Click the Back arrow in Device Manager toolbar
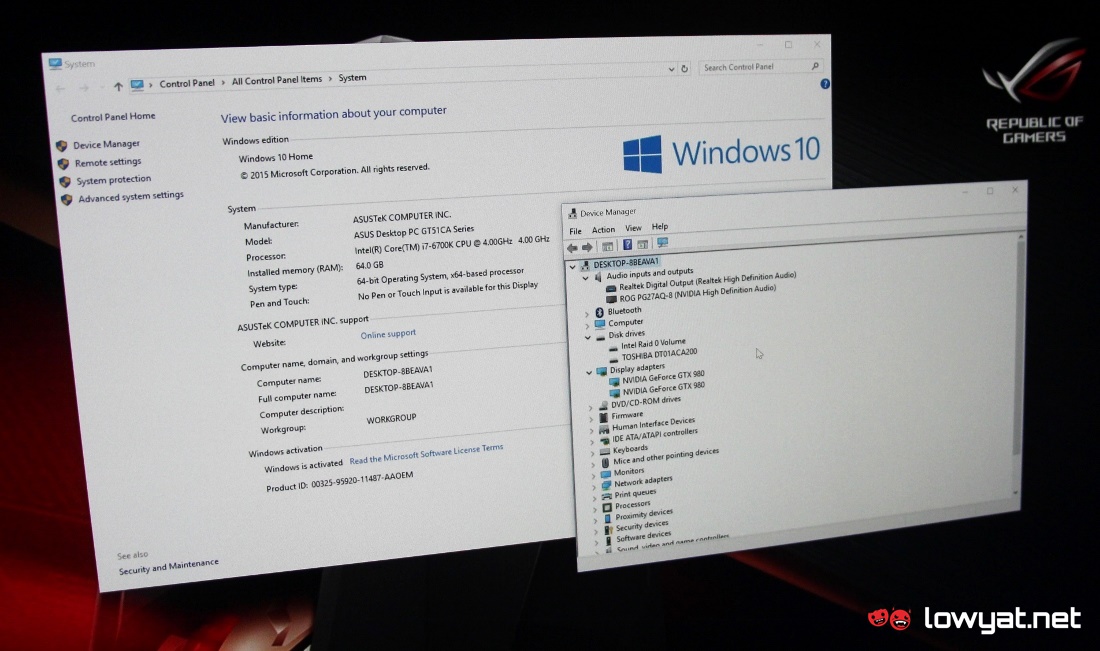 pos(572,247)
